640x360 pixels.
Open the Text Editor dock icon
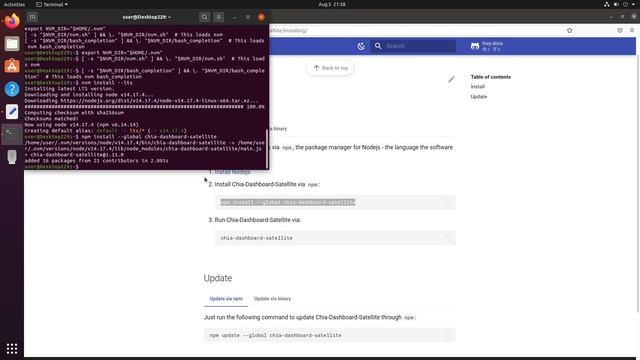12,111
